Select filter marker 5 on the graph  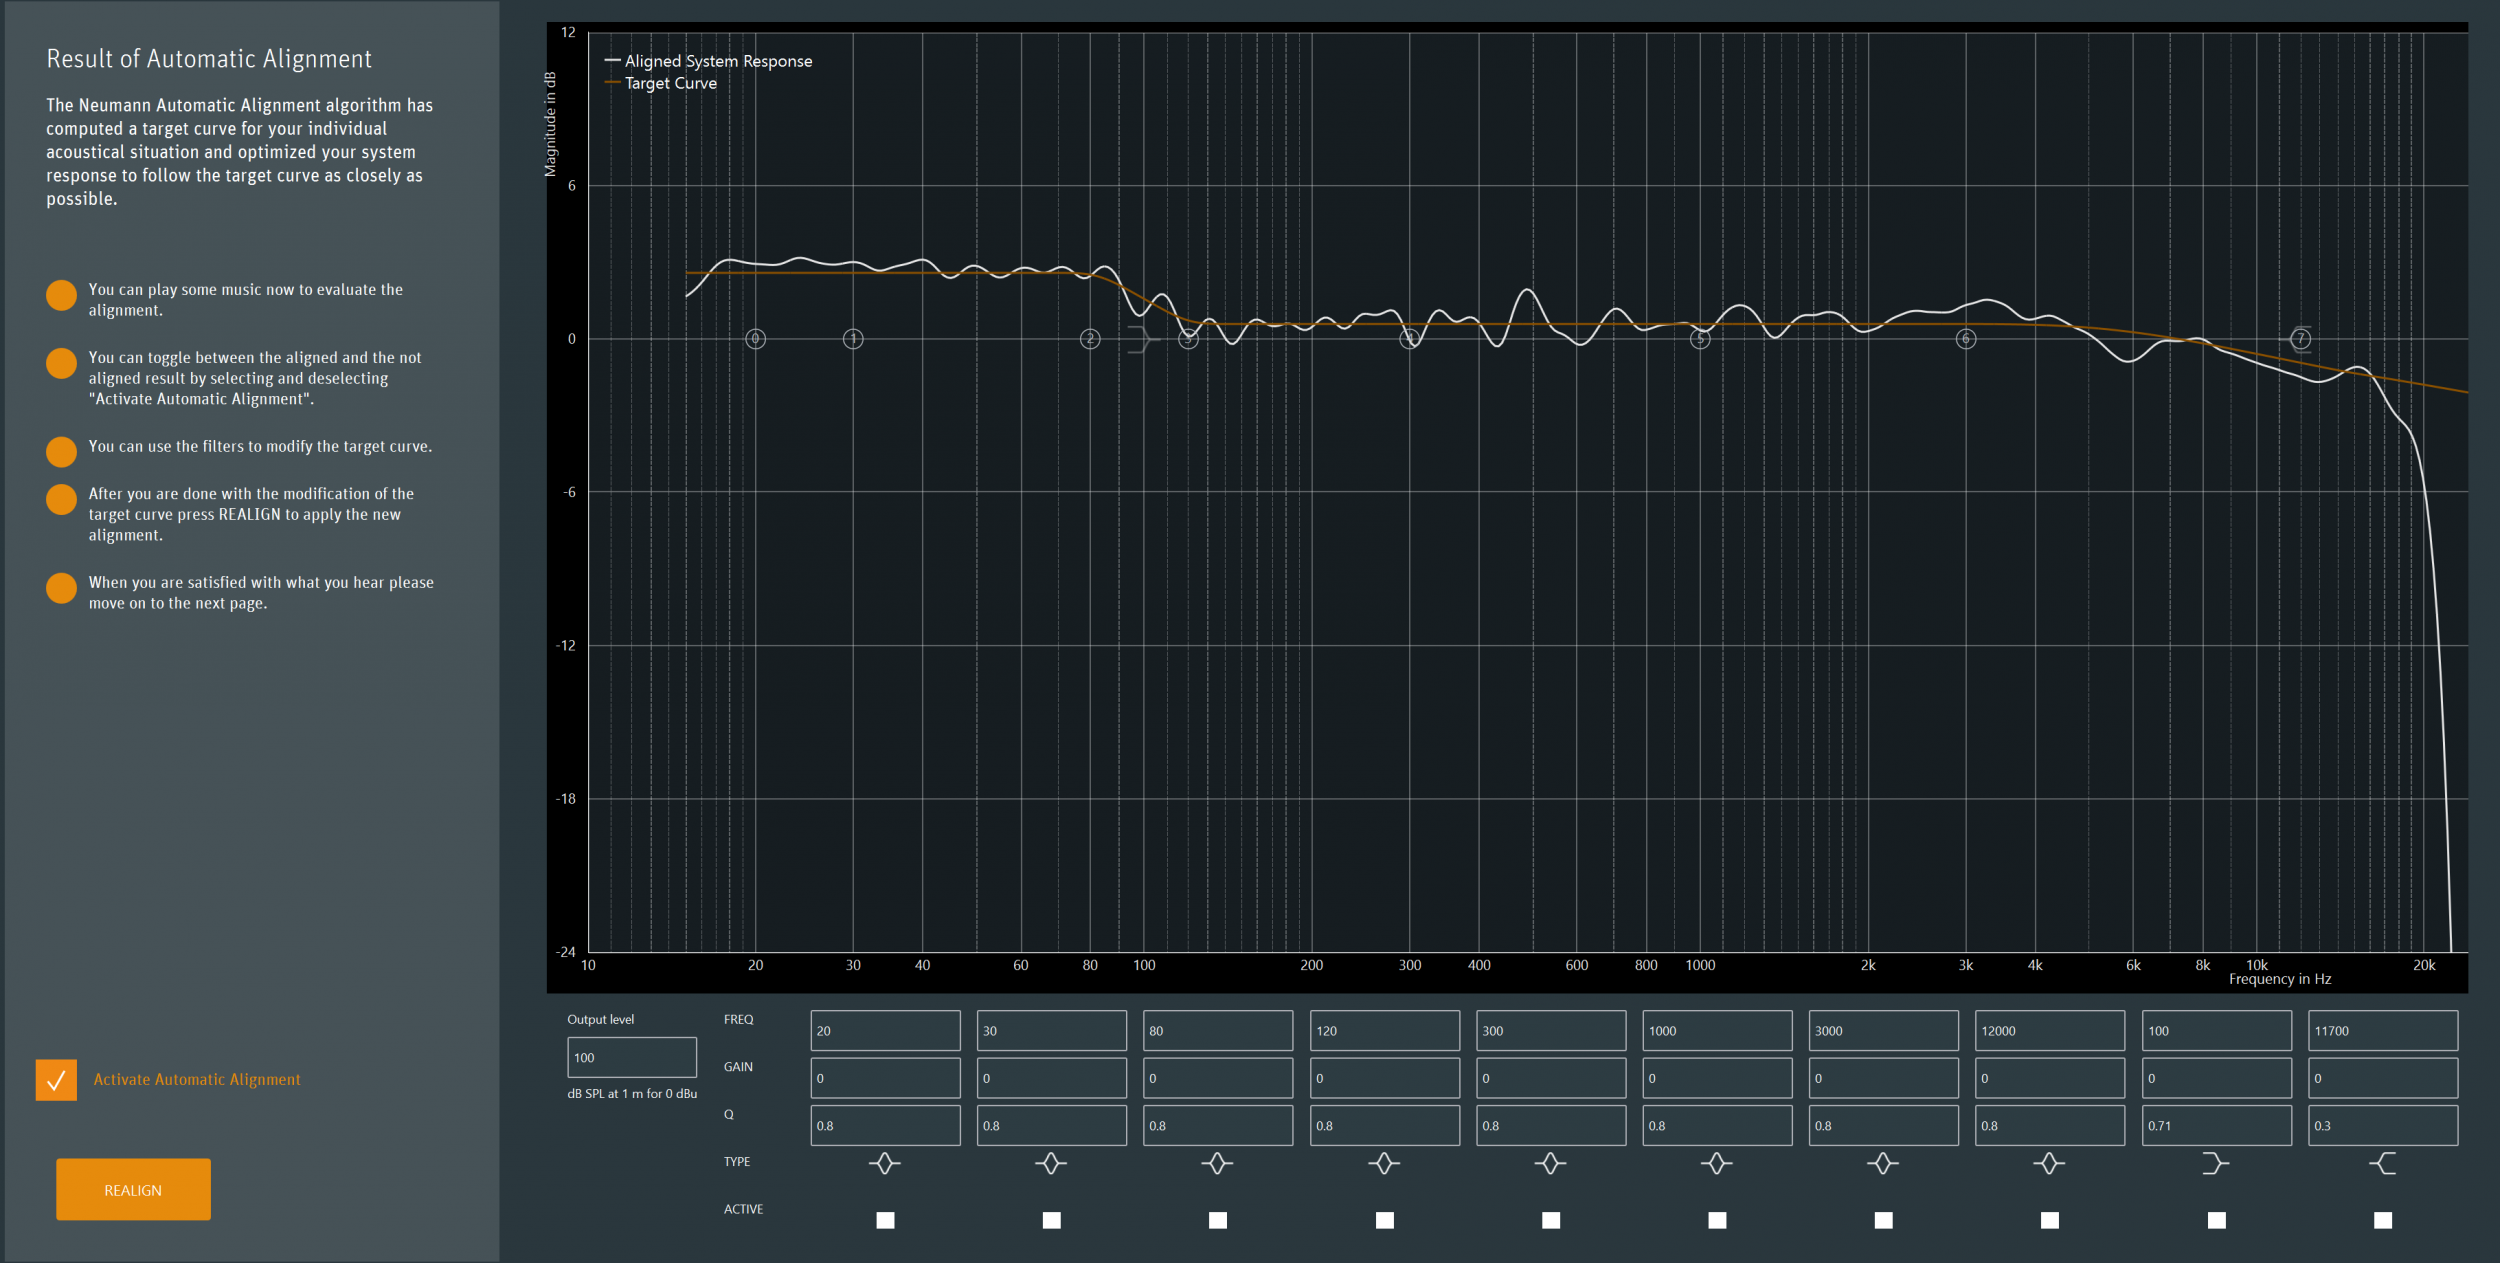pos(1700,339)
